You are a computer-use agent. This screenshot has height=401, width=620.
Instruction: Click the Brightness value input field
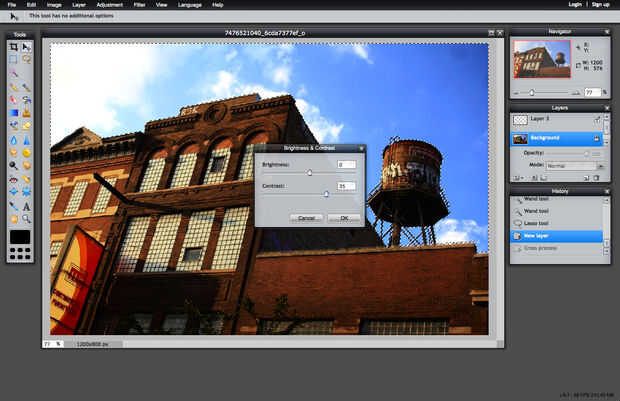click(x=346, y=165)
